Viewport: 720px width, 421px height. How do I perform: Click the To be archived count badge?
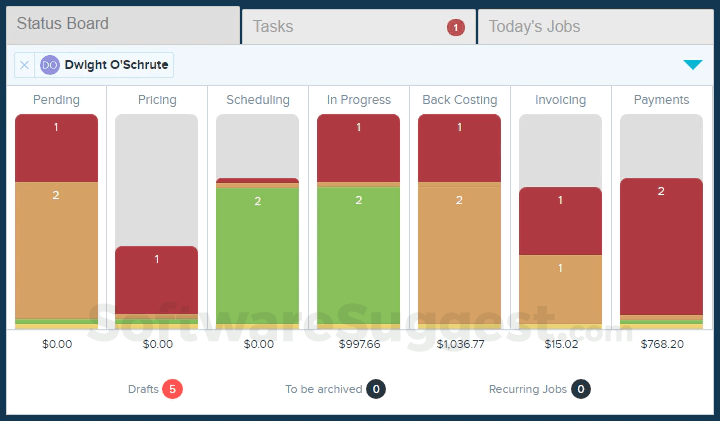(x=376, y=389)
